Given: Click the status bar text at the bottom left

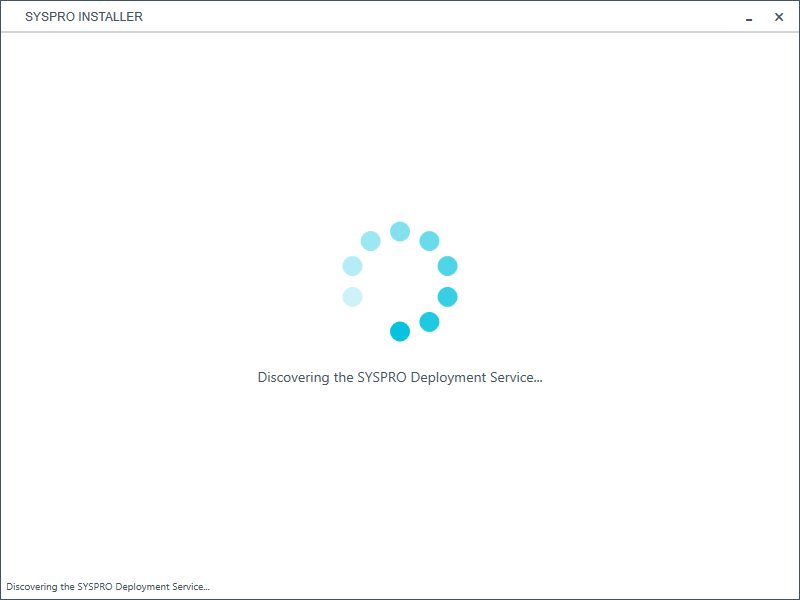Looking at the screenshot, I should 108,587.
